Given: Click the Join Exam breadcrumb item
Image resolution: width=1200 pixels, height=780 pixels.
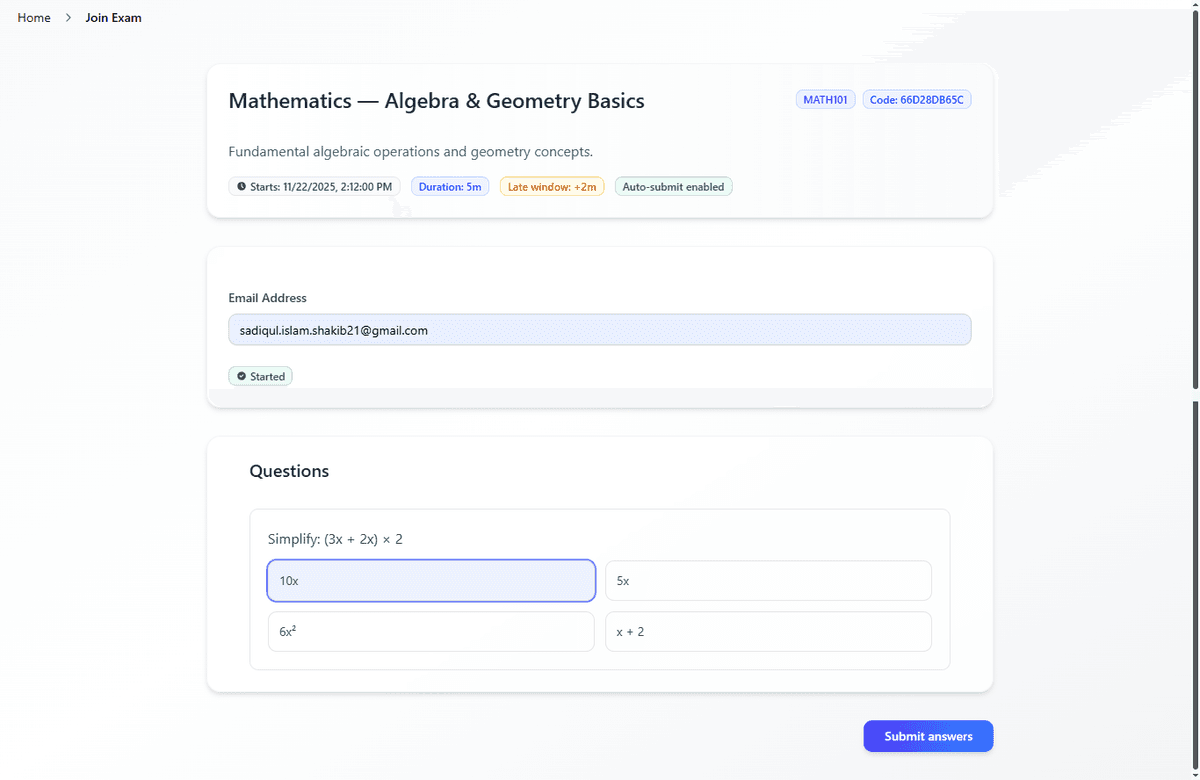Looking at the screenshot, I should [x=113, y=17].
